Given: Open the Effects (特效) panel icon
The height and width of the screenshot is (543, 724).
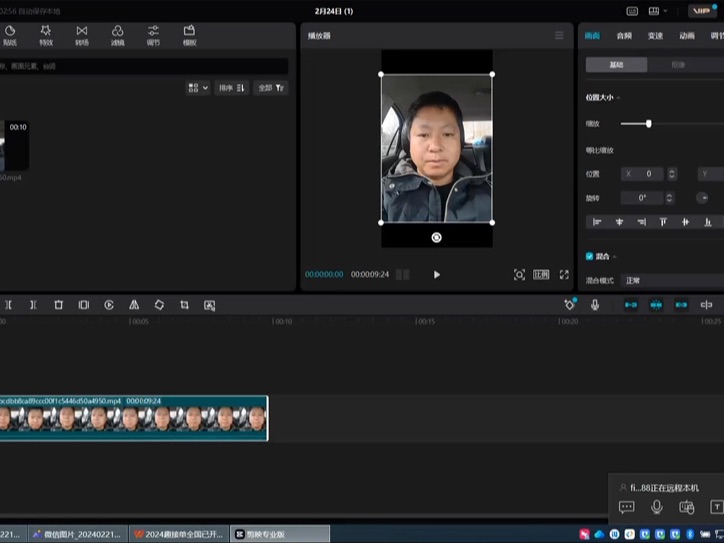Looking at the screenshot, I should (x=46, y=36).
